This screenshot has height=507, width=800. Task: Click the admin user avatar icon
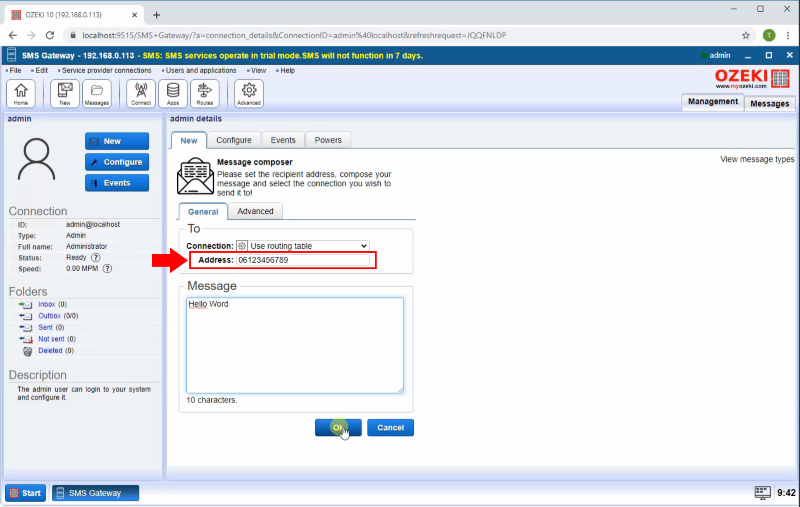coord(36,159)
